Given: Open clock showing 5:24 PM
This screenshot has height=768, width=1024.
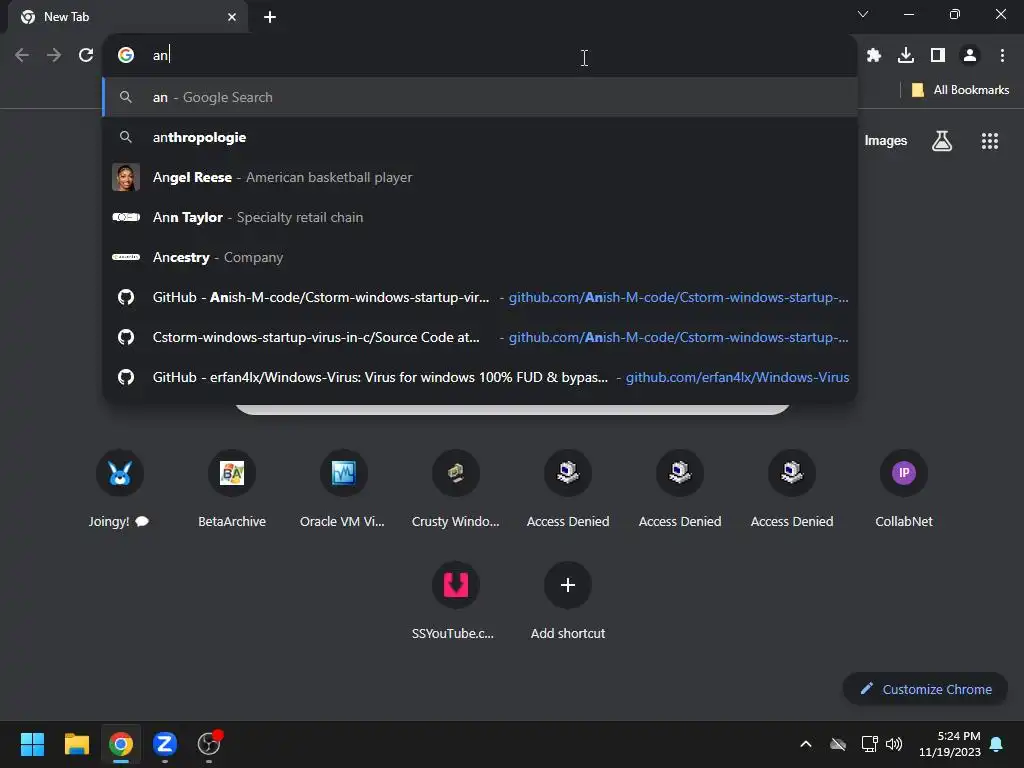Looking at the screenshot, I should click(x=950, y=744).
